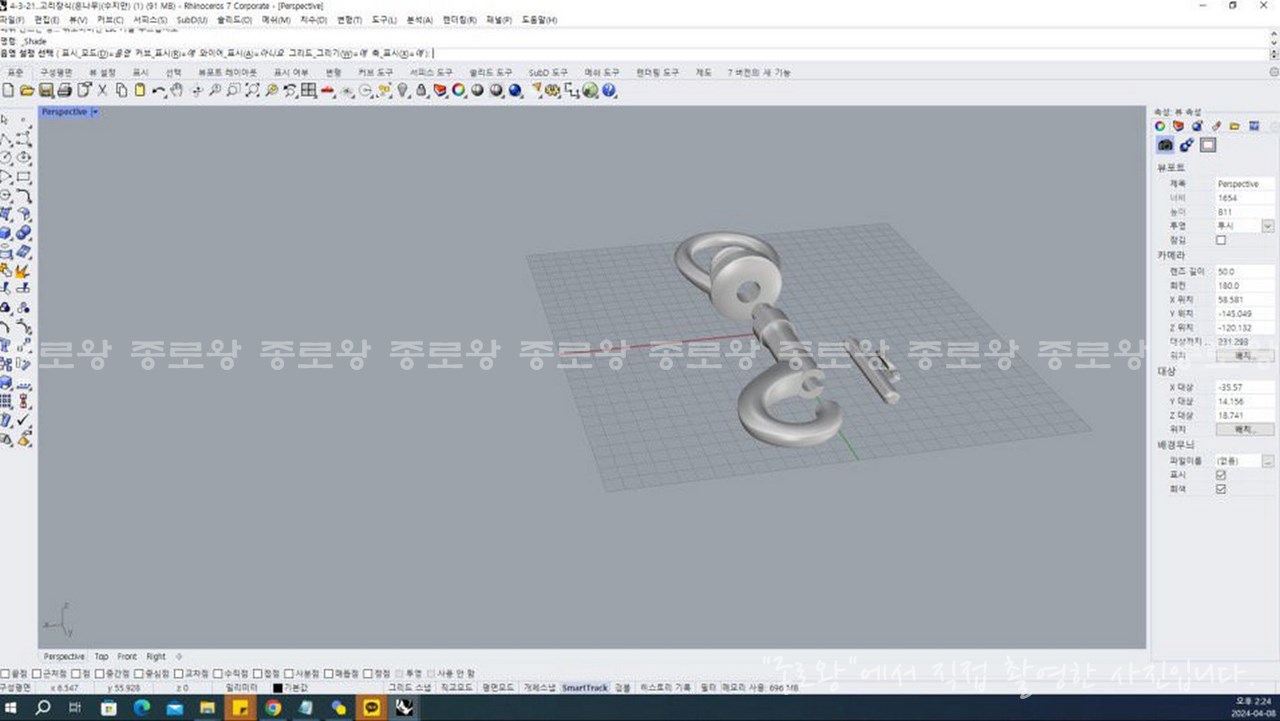Click the 회전 value field 180.0
The image size is (1280, 721).
pyautogui.click(x=1244, y=286)
